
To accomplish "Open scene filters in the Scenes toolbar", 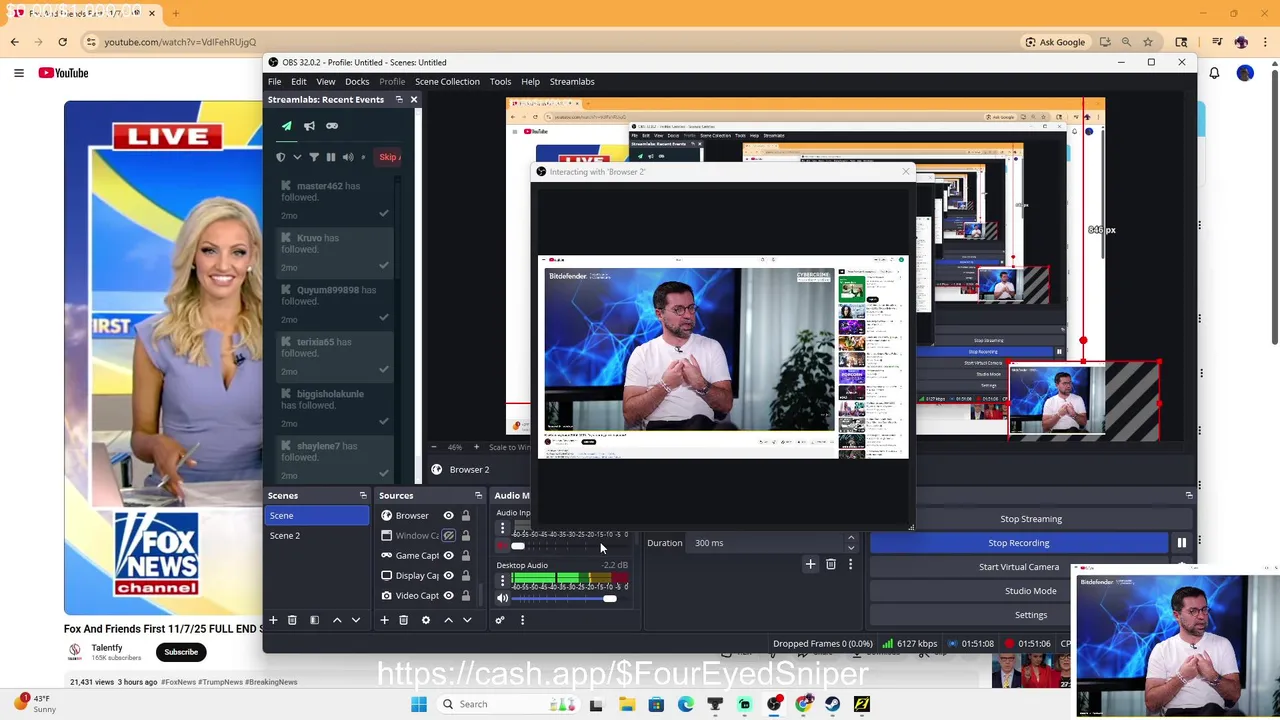I will point(314,620).
